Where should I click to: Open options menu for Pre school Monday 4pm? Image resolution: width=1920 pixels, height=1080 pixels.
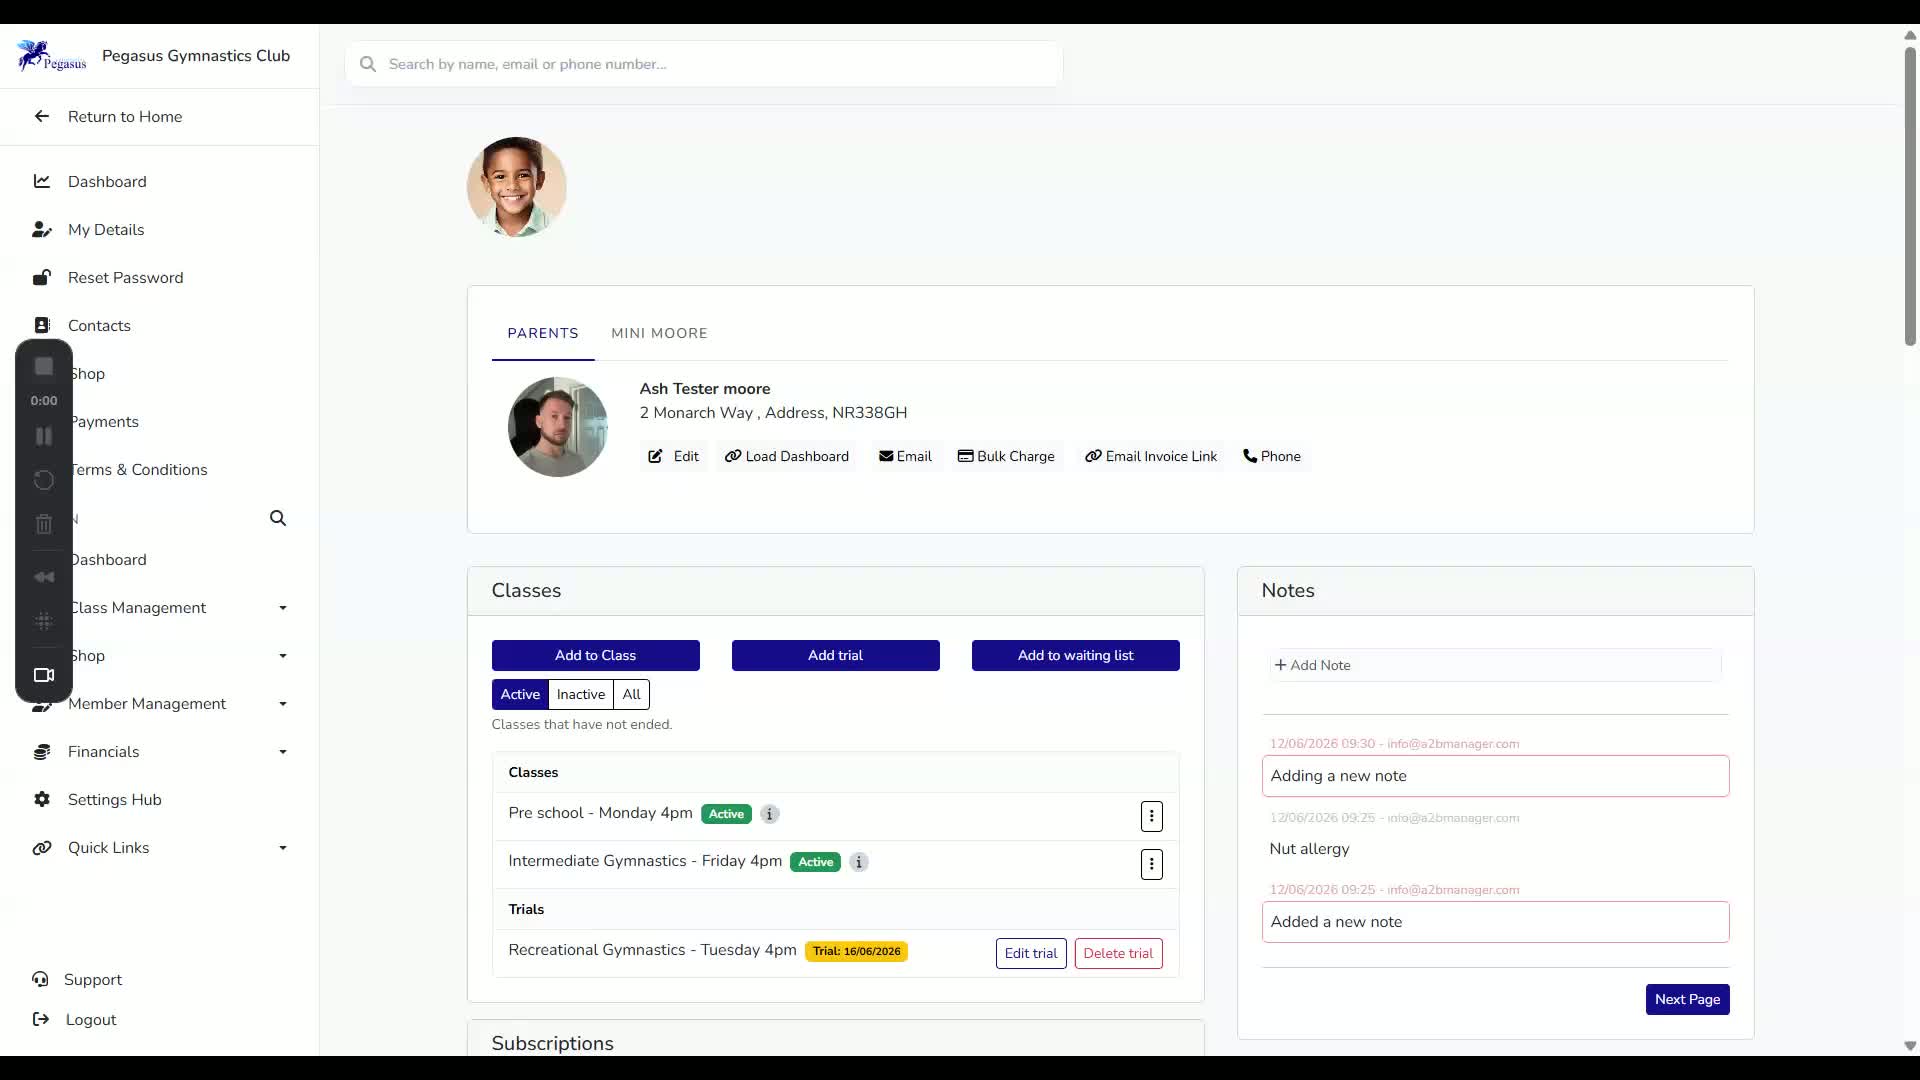(x=1151, y=816)
